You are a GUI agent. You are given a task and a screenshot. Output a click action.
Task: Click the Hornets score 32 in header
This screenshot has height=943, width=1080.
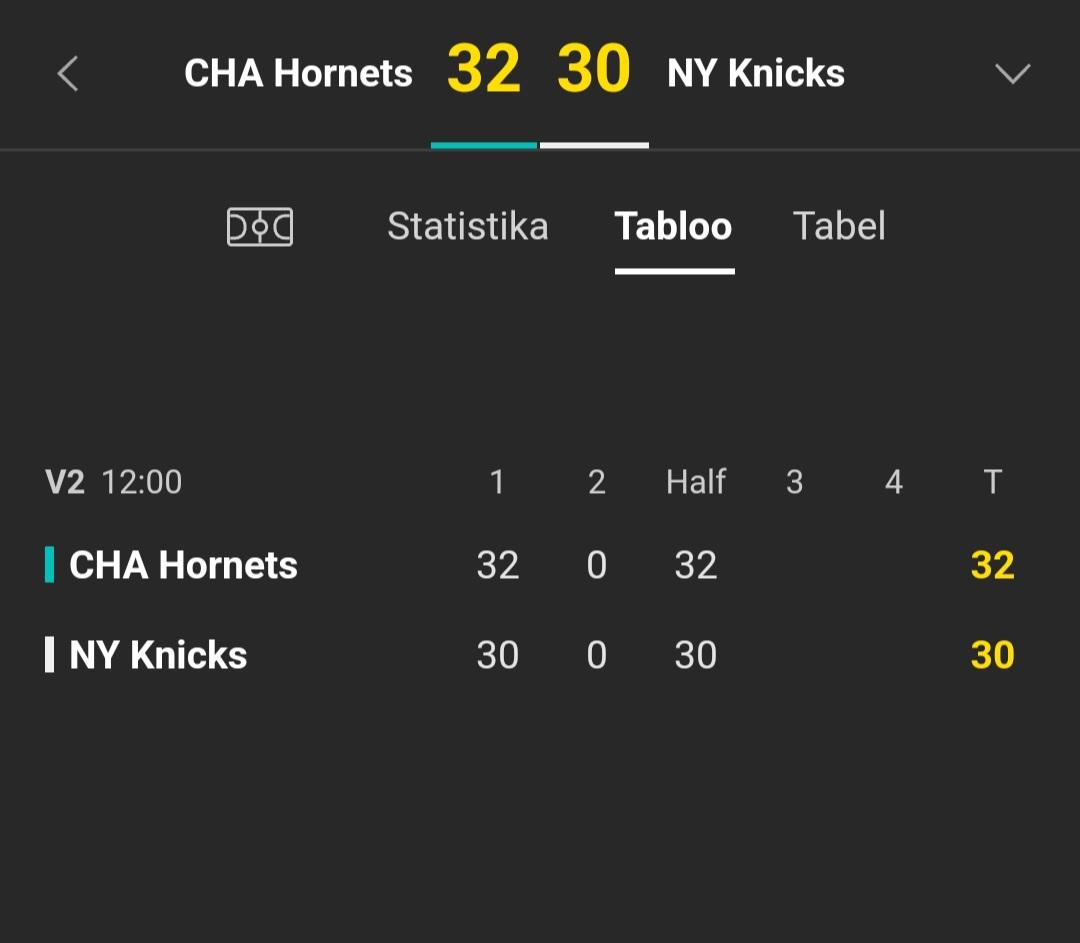click(x=484, y=69)
